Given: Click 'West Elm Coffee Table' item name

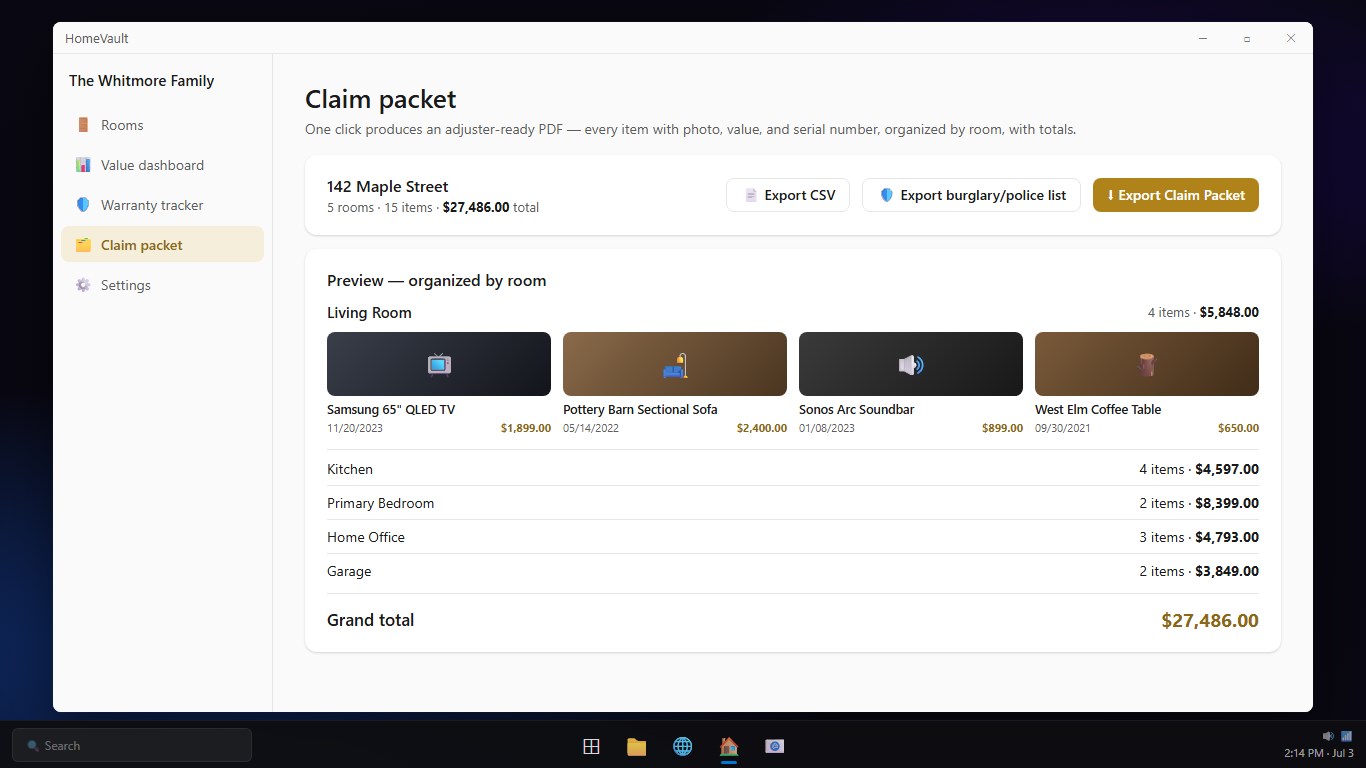Looking at the screenshot, I should click(x=1098, y=410).
